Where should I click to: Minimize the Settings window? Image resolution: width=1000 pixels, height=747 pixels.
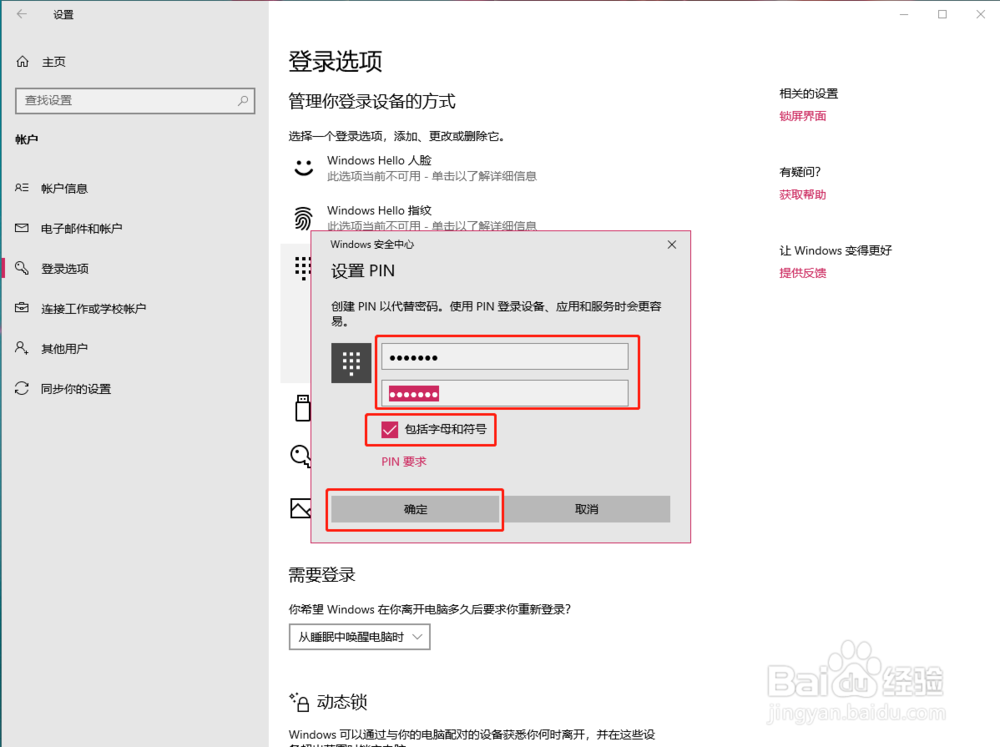pyautogui.click(x=904, y=14)
